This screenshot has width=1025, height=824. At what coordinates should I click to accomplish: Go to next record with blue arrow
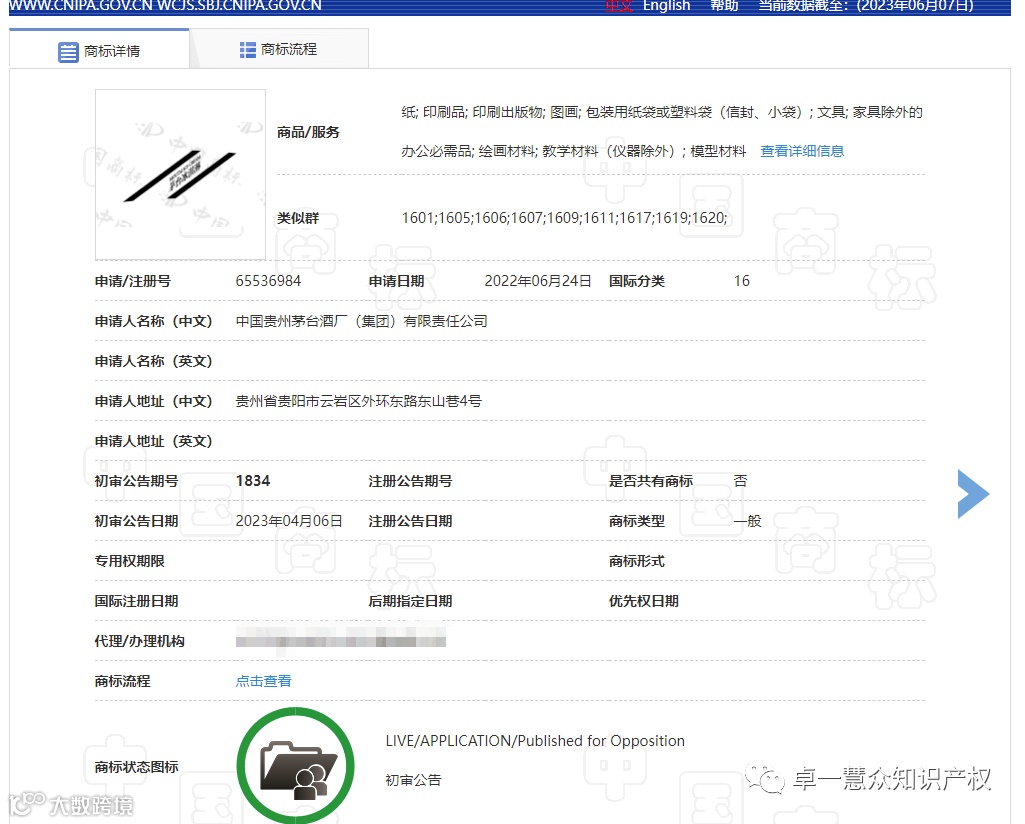[973, 494]
